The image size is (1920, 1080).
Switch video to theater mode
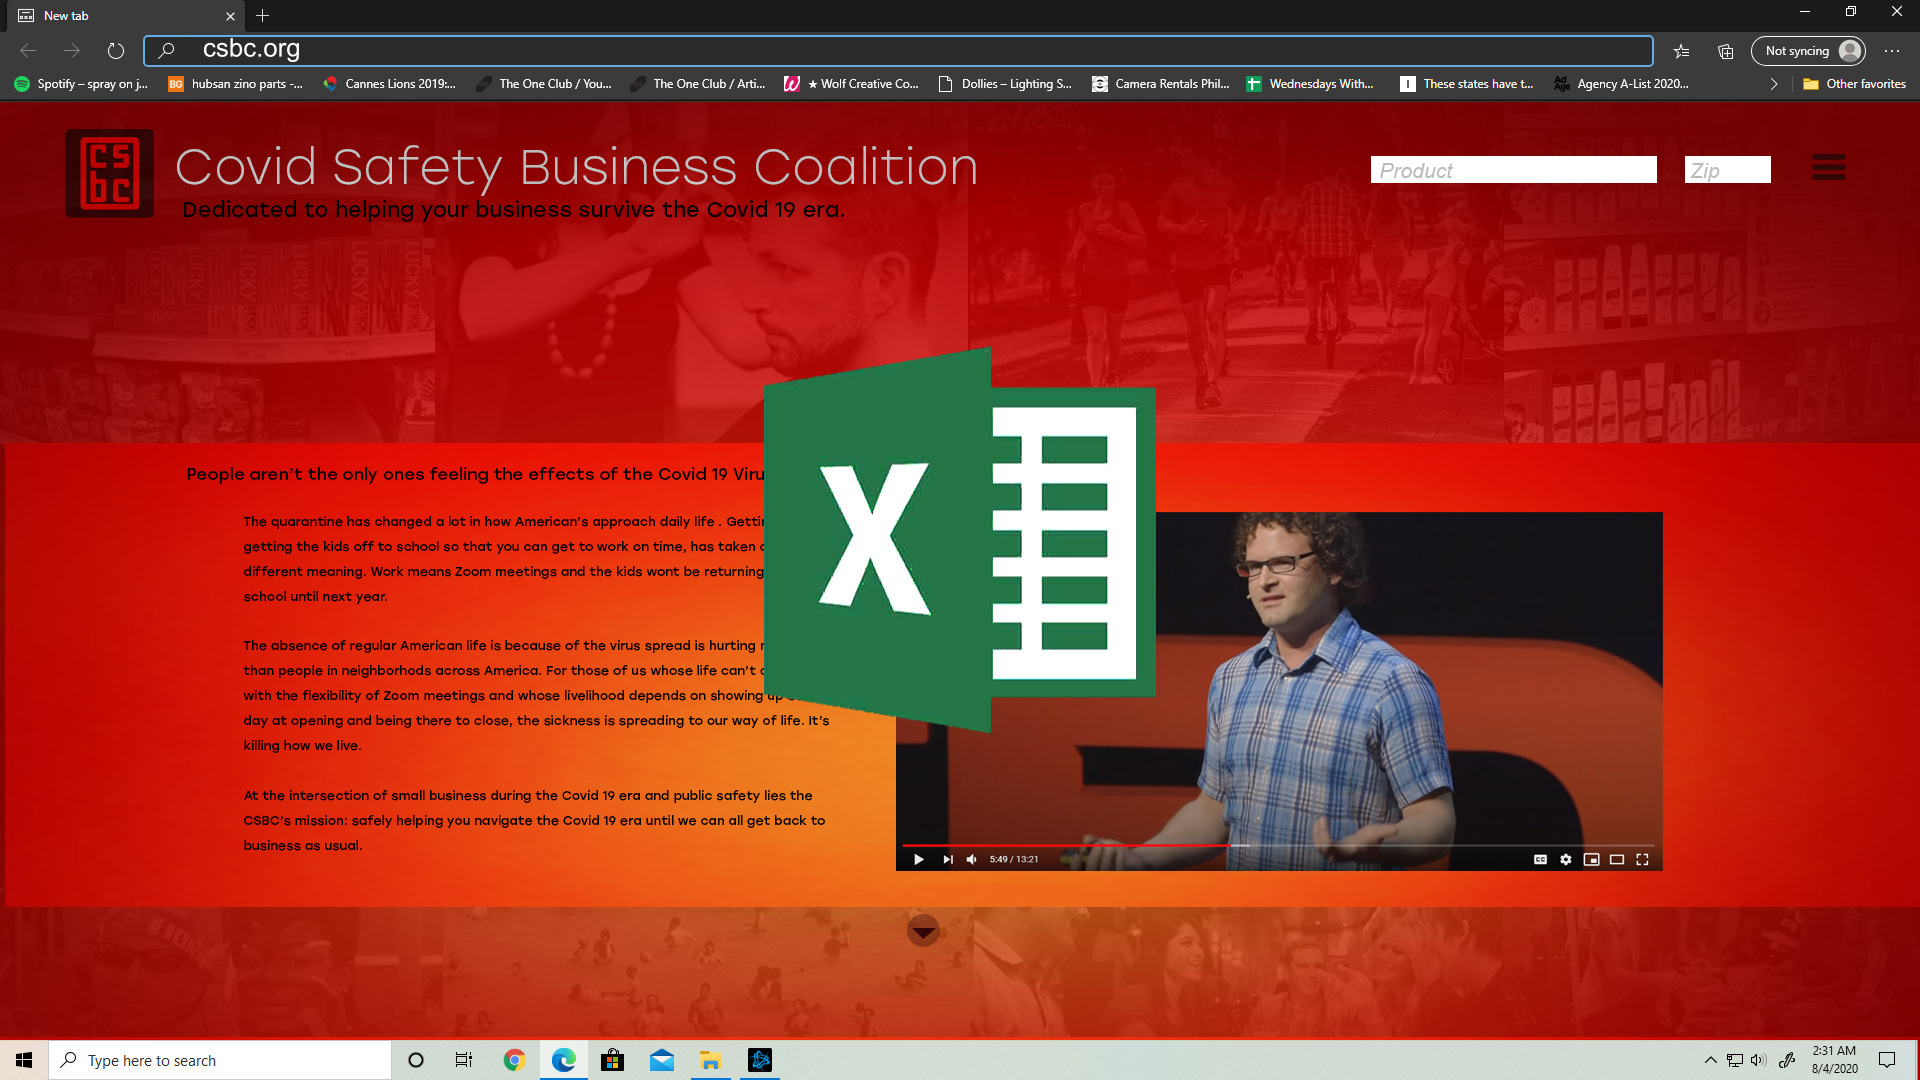[1617, 859]
